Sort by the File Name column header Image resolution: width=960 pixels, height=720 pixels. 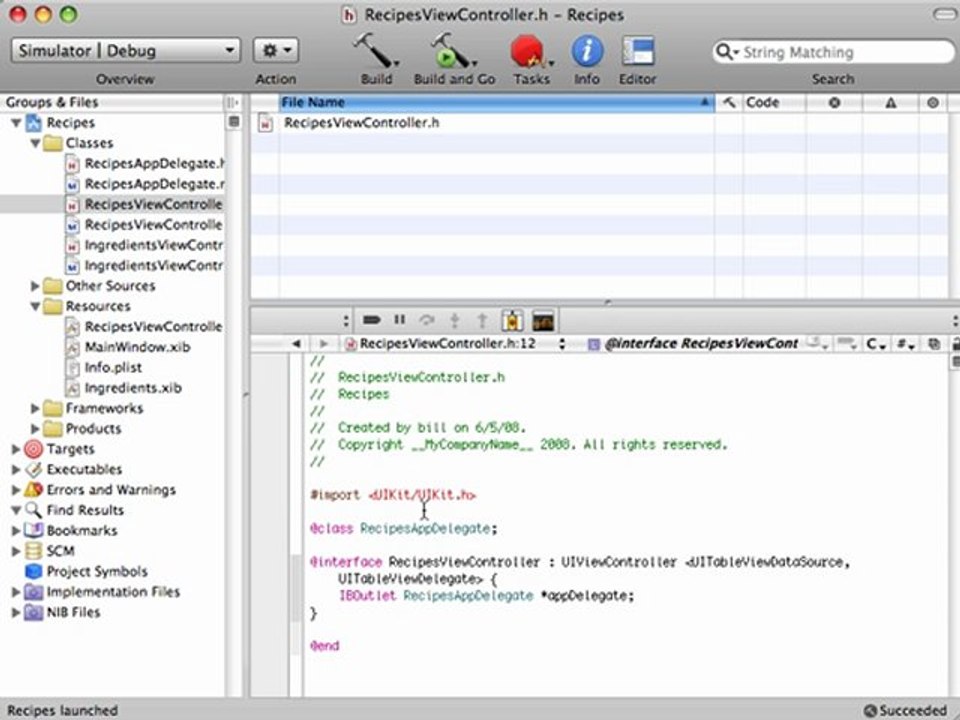click(x=497, y=102)
